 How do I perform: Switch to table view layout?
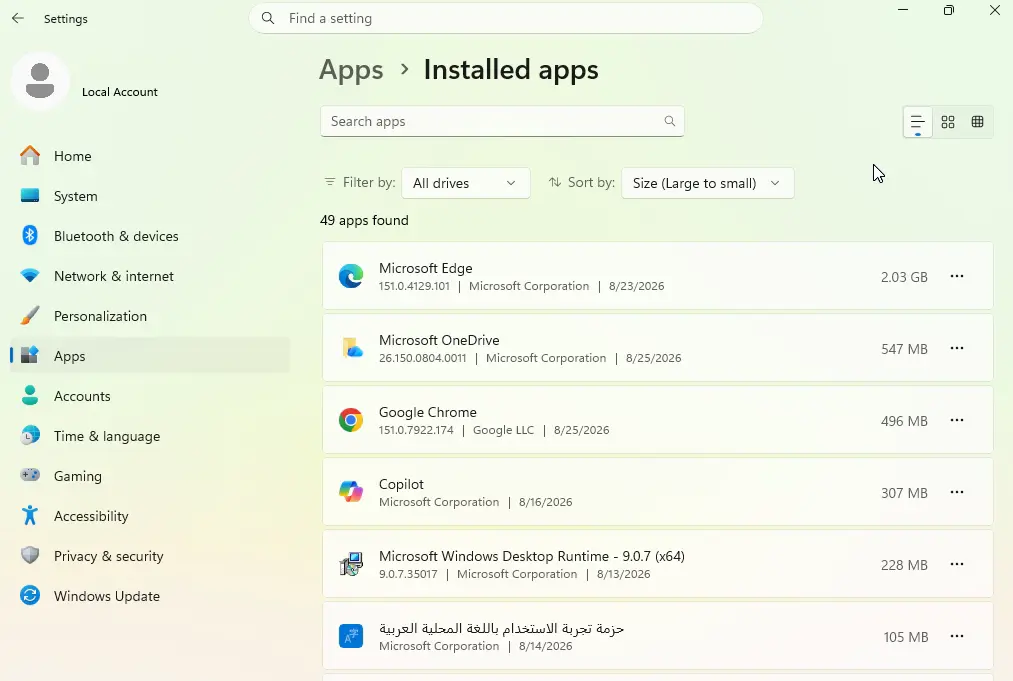click(x=977, y=121)
